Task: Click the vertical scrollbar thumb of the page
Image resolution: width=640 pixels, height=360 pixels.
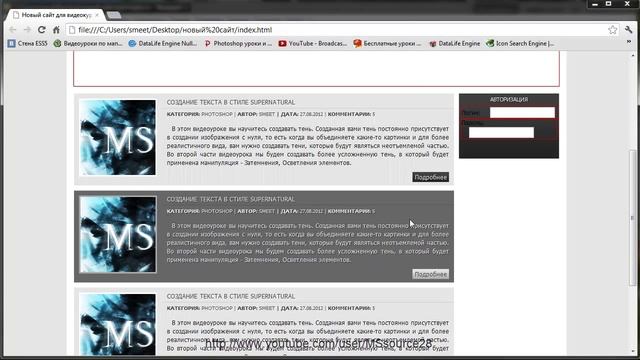Action: [633, 217]
